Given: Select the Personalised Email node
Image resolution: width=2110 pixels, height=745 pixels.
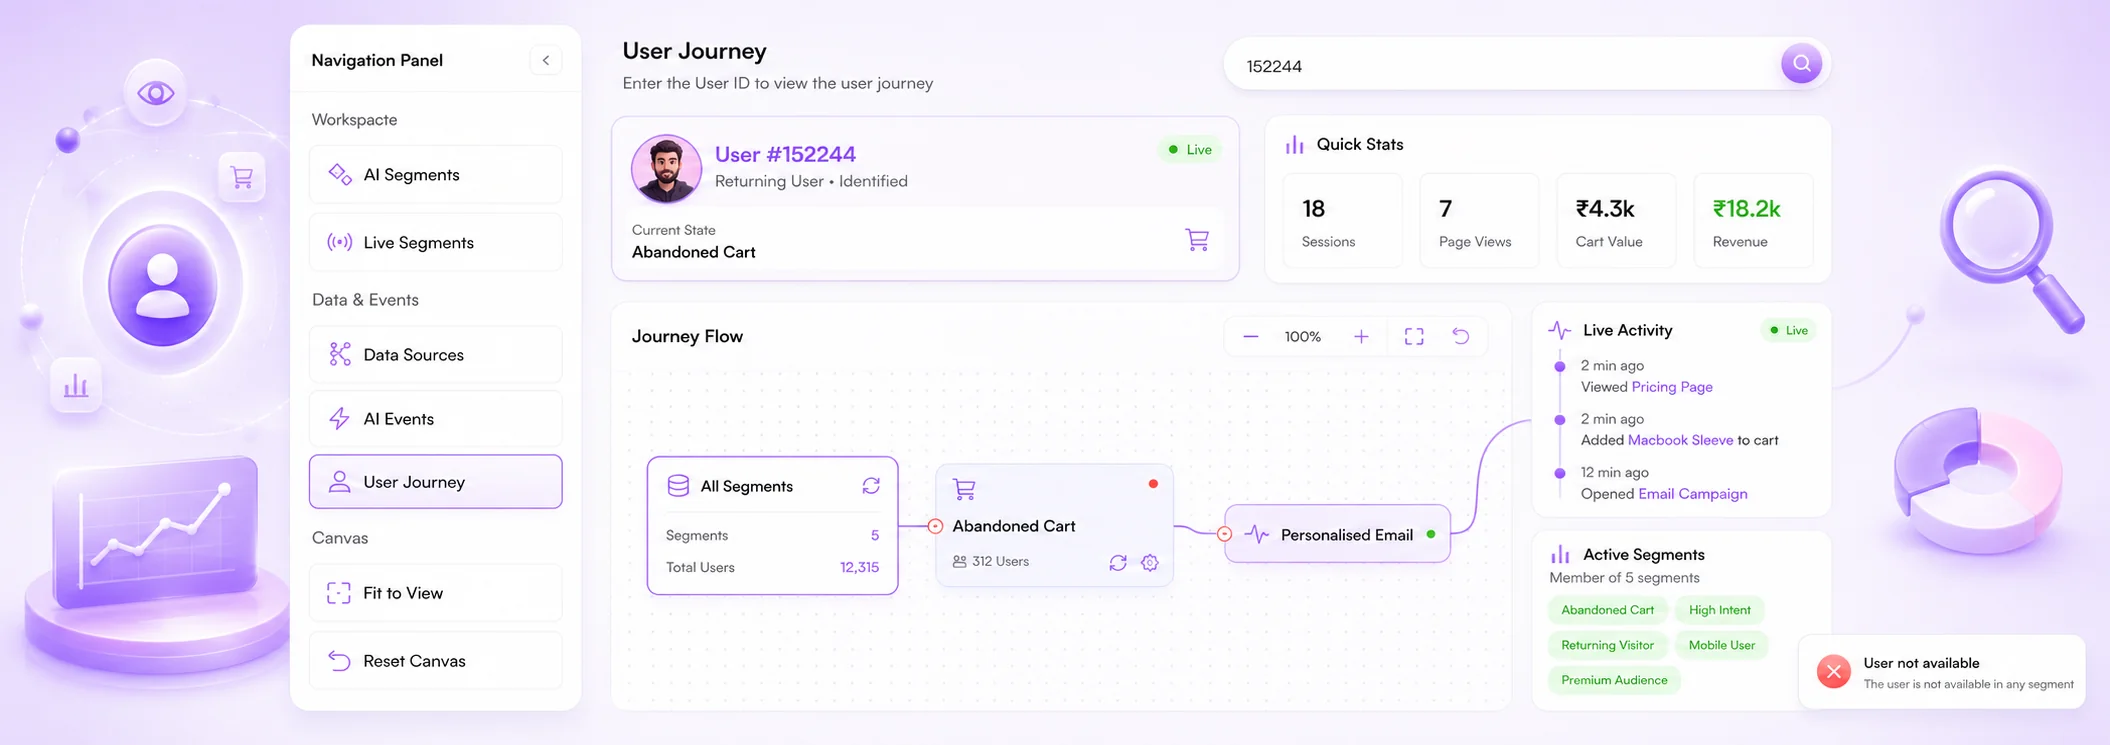Looking at the screenshot, I should click(1337, 535).
